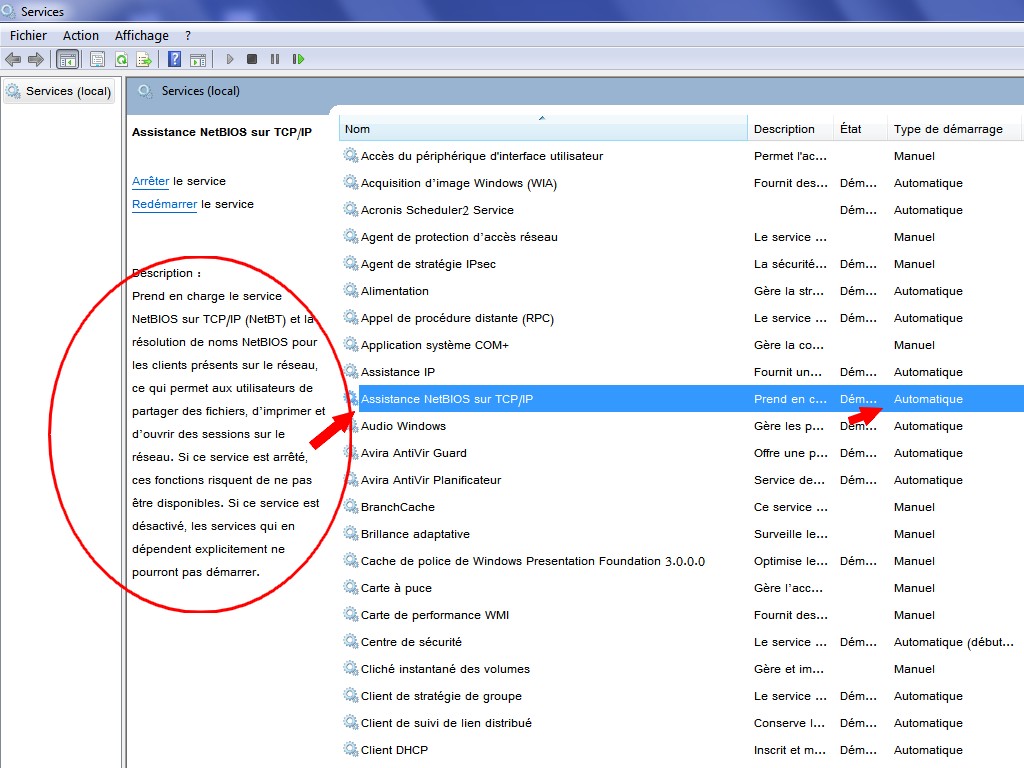Click the Forward arrow in toolbar
The height and width of the screenshot is (768, 1024).
(36, 59)
